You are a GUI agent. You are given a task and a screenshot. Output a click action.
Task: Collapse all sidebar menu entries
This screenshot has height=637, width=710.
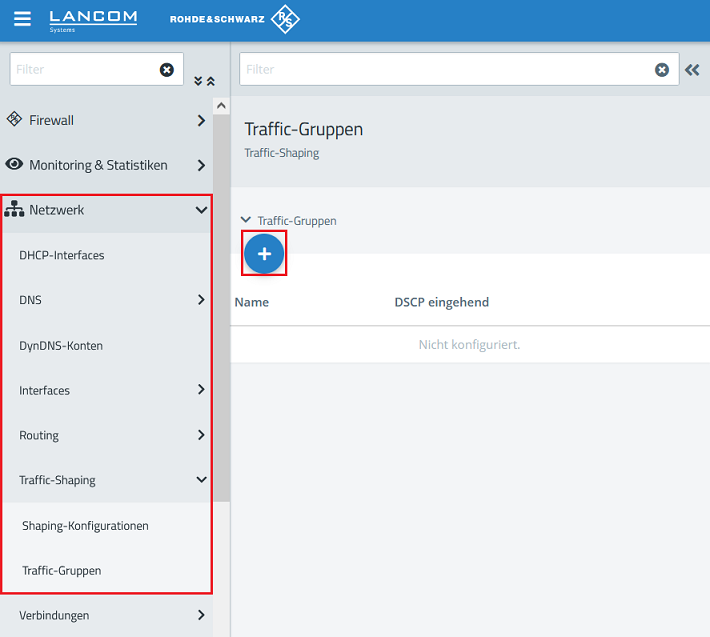pos(210,81)
